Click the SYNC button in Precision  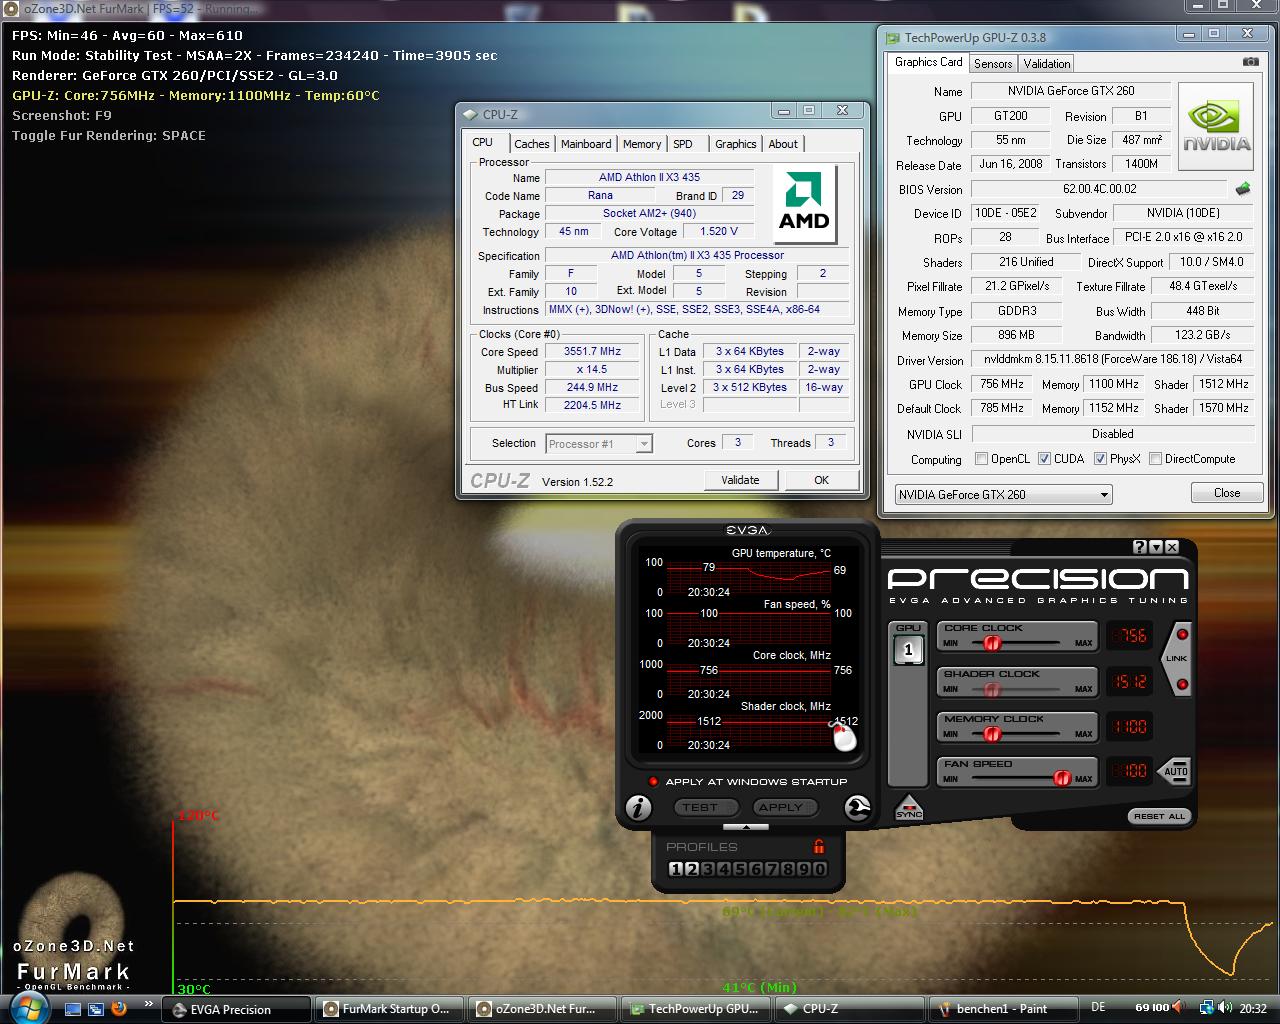pyautogui.click(x=908, y=808)
